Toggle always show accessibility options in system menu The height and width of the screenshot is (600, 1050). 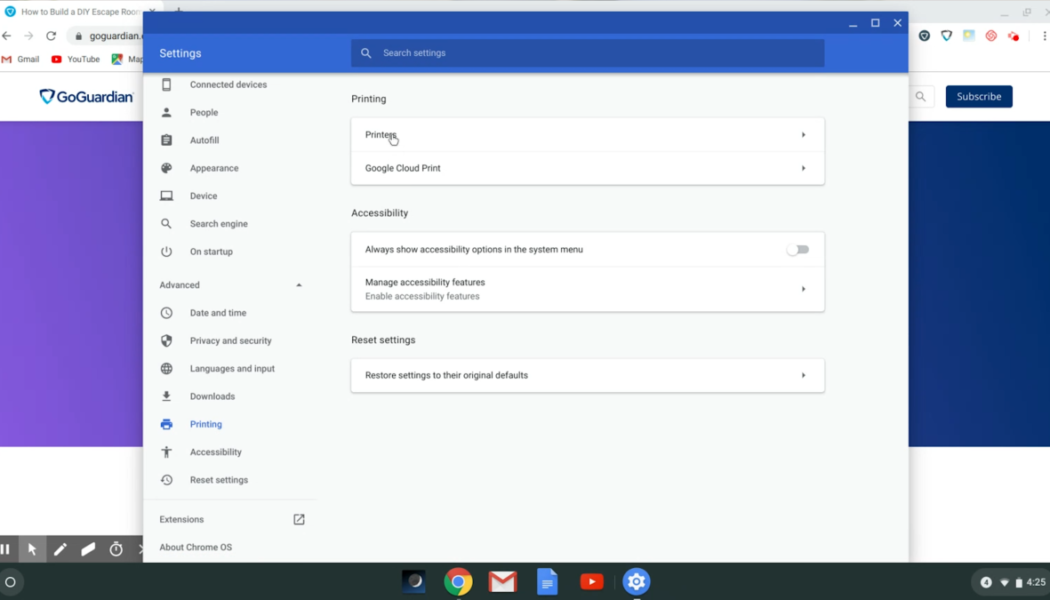point(798,249)
